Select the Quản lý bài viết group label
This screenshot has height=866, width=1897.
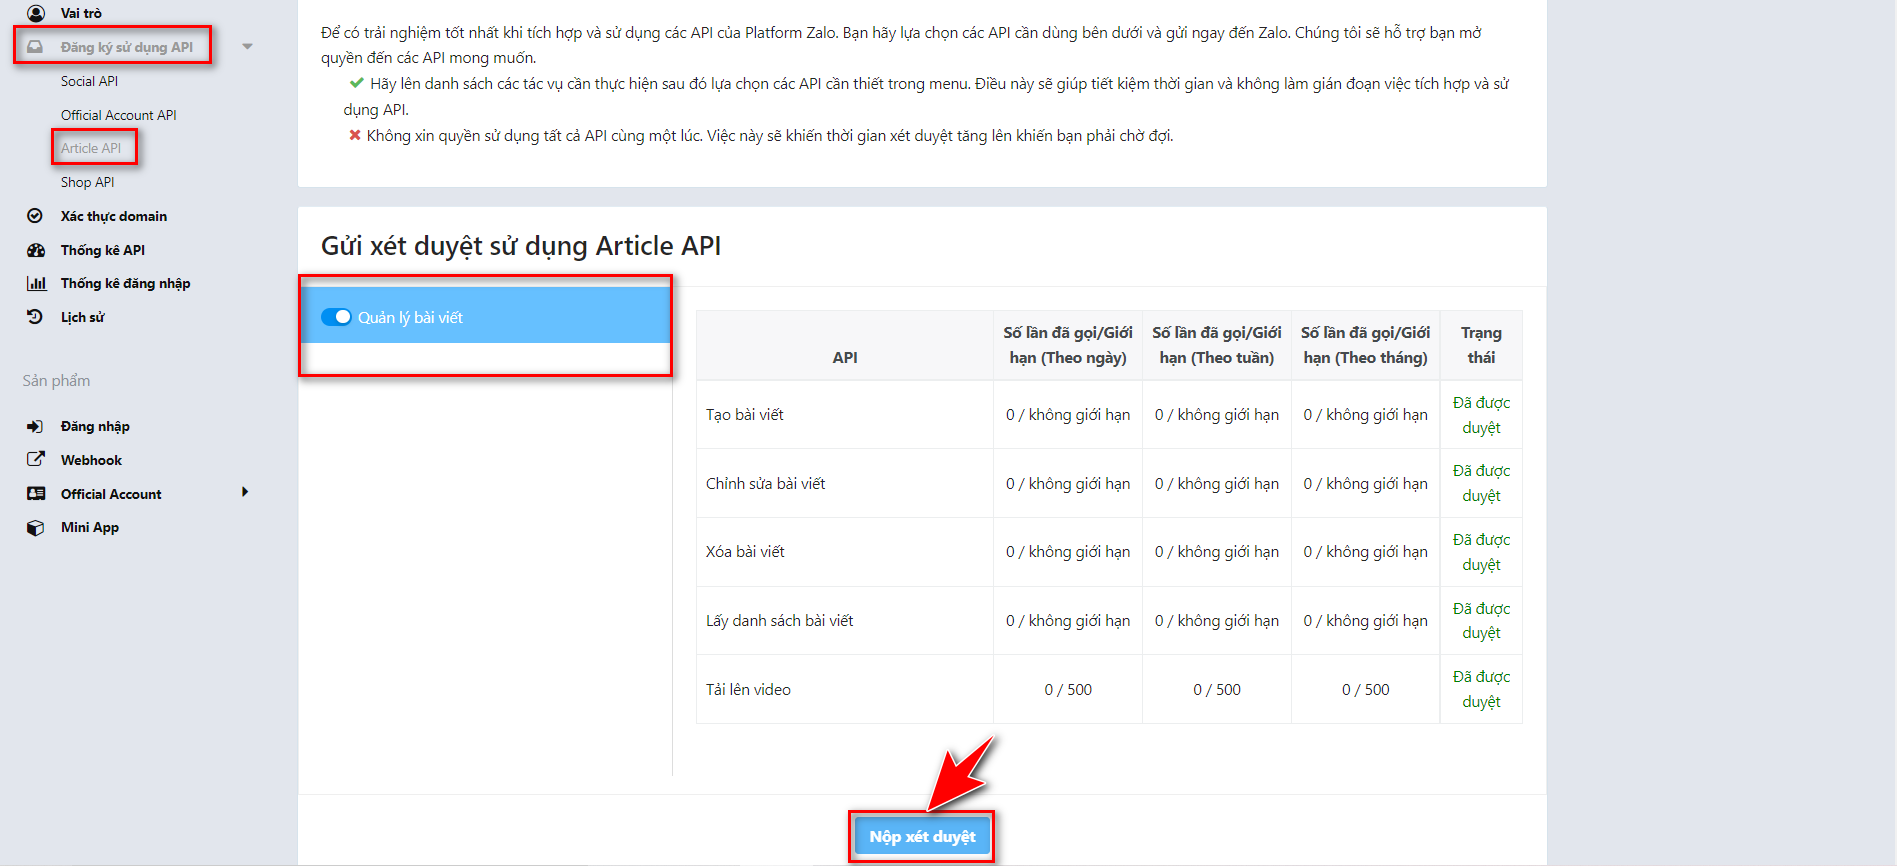coord(410,318)
